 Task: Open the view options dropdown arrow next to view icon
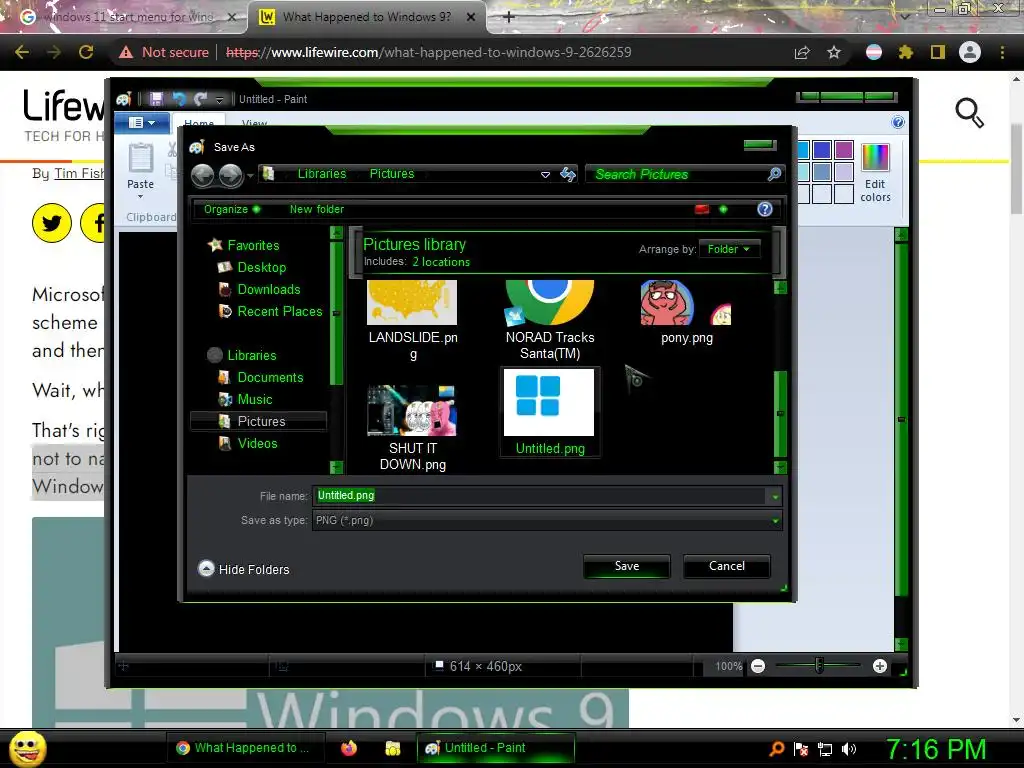(723, 209)
